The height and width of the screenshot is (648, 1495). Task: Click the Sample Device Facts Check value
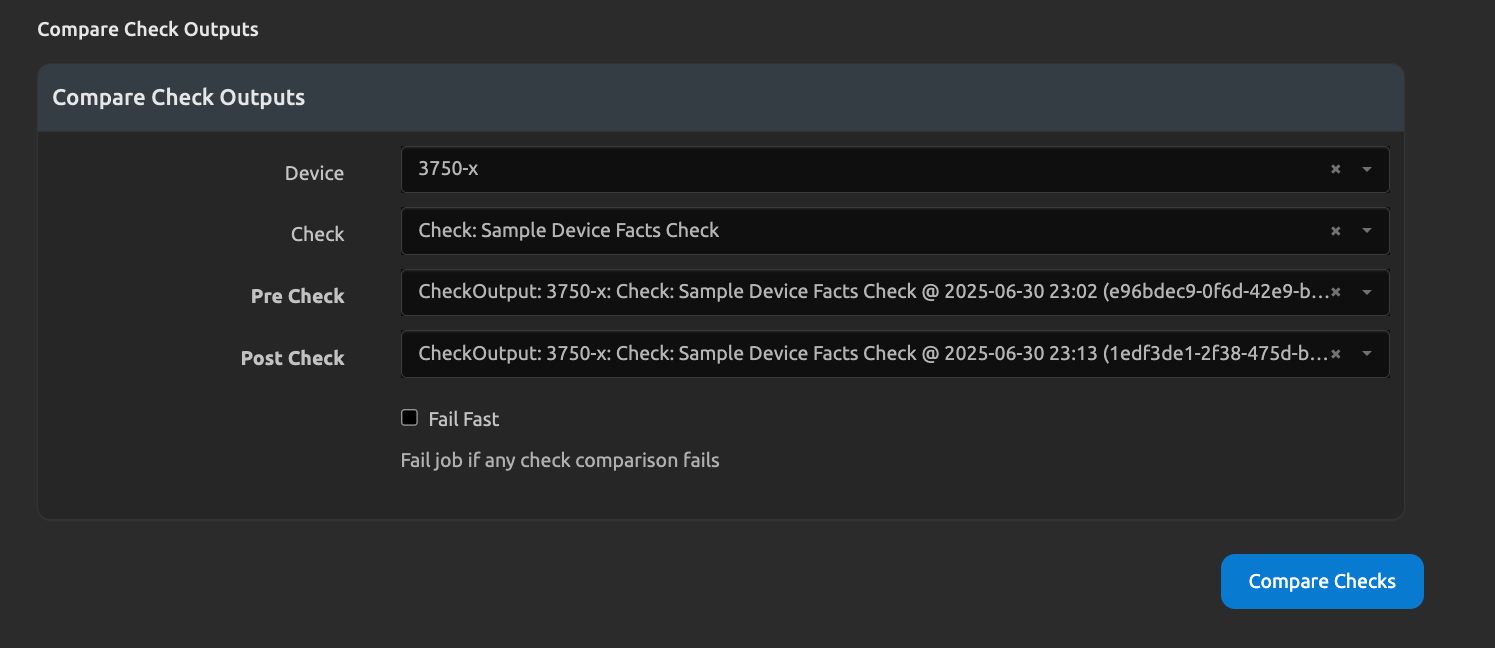coord(568,231)
